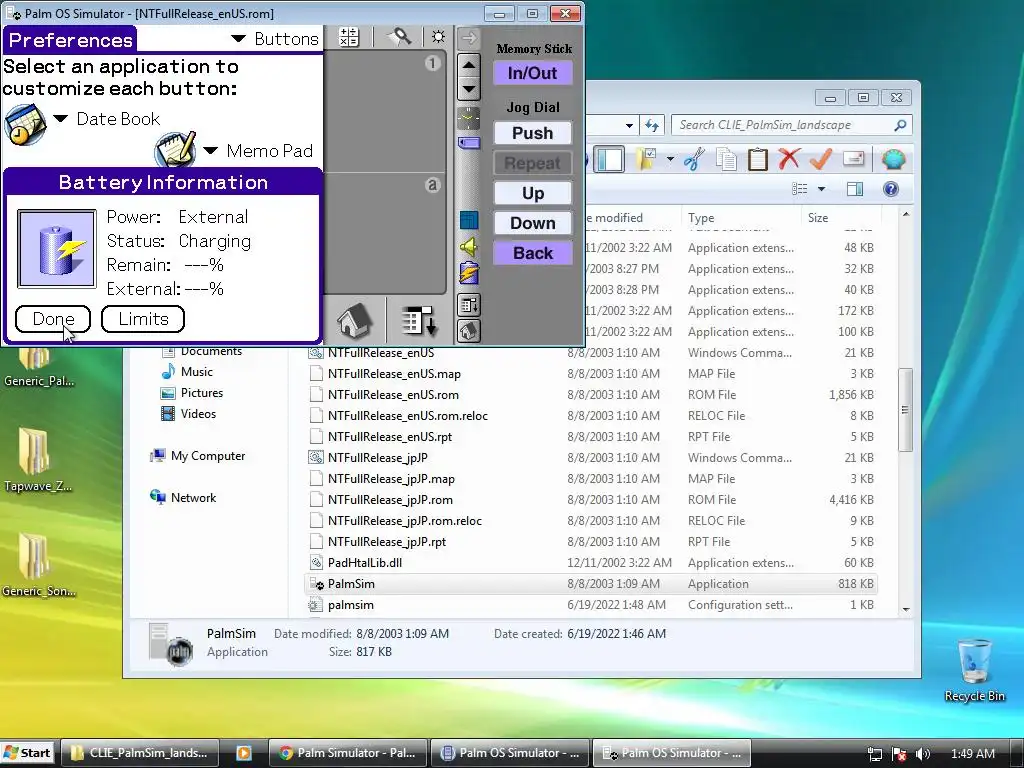Screen dimensions: 1024x768
Task: Select the PalmSim application file
Action: coord(591,584)
